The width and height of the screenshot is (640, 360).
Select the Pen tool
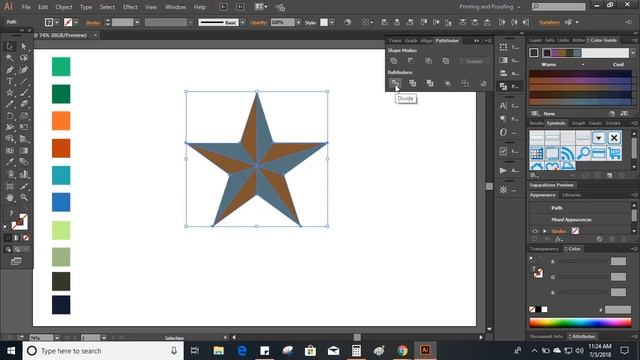pos(10,70)
